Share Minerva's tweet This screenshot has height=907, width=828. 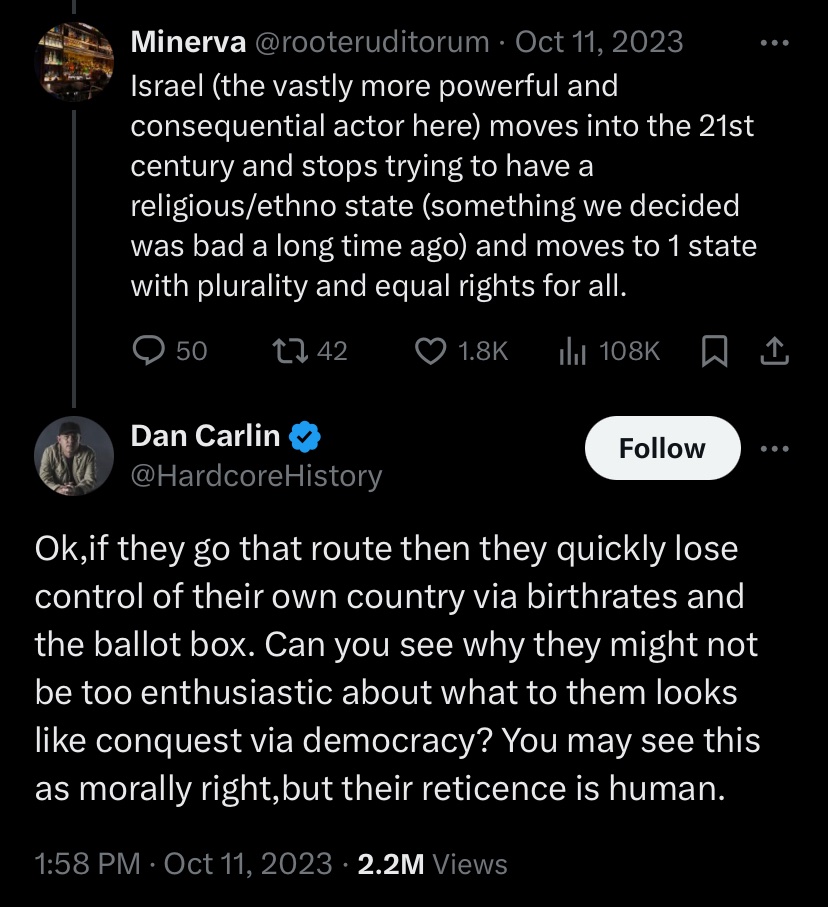point(775,350)
